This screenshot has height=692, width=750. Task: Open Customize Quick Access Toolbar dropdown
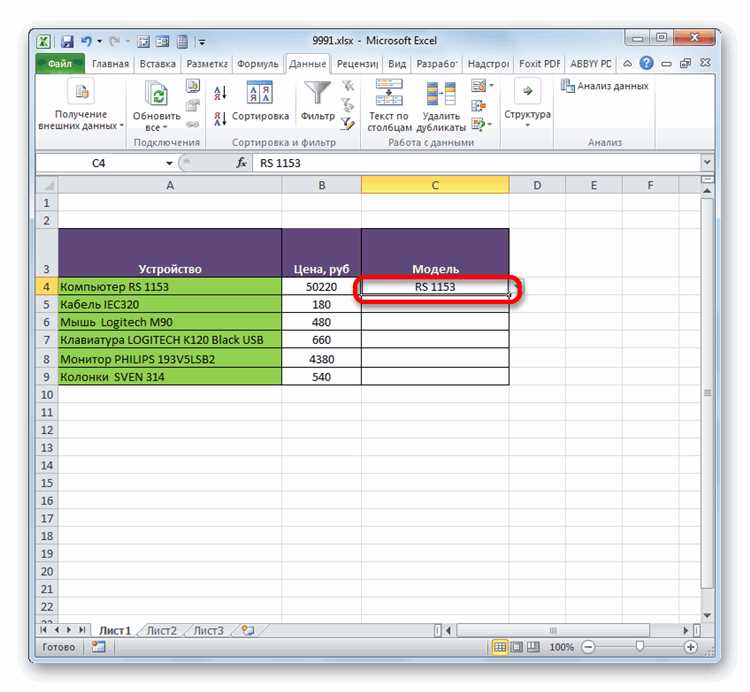(x=202, y=42)
